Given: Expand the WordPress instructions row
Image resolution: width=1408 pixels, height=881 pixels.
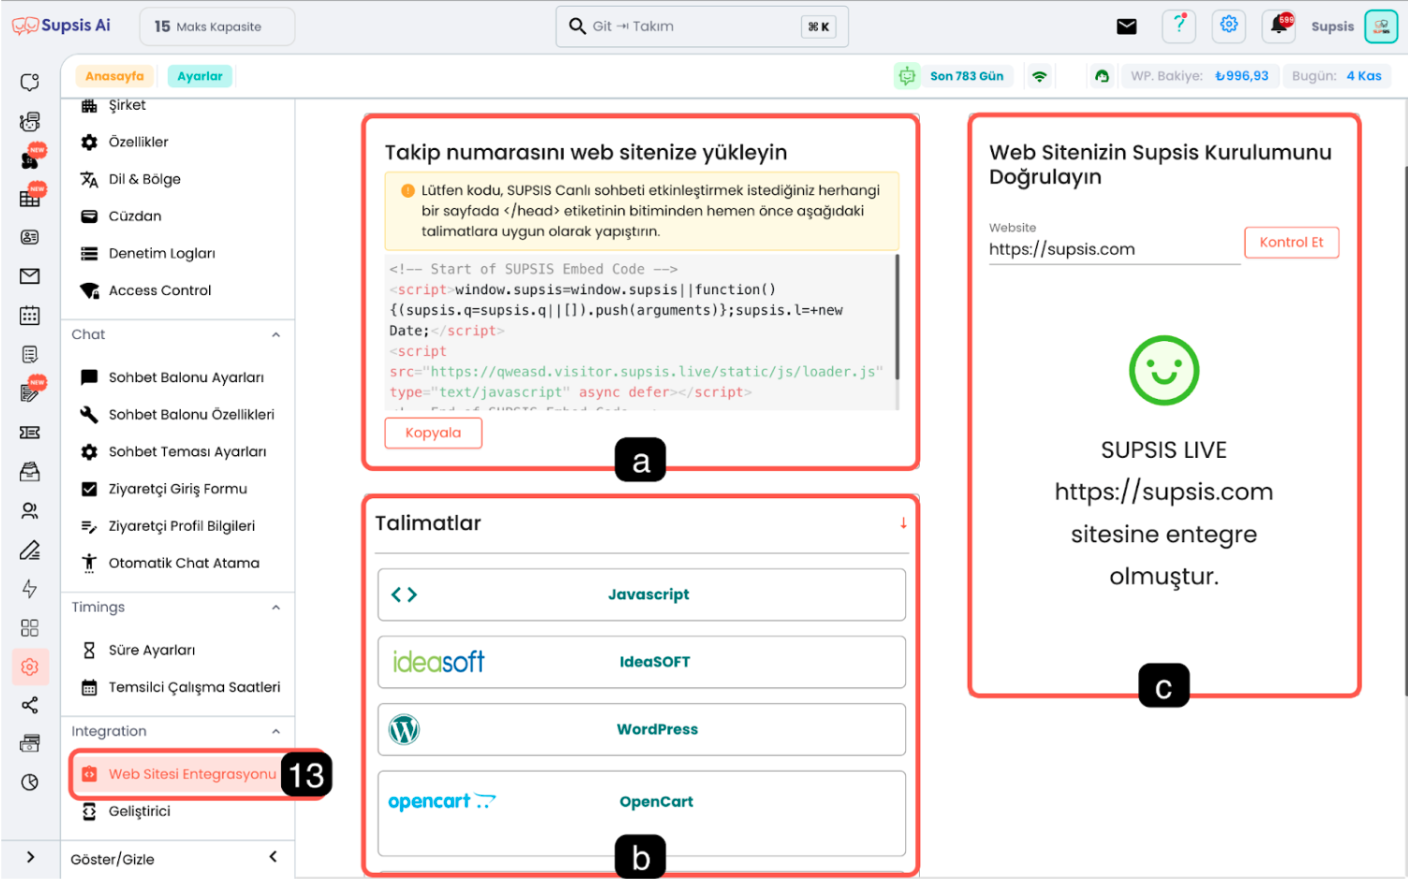Looking at the screenshot, I should click(641, 729).
